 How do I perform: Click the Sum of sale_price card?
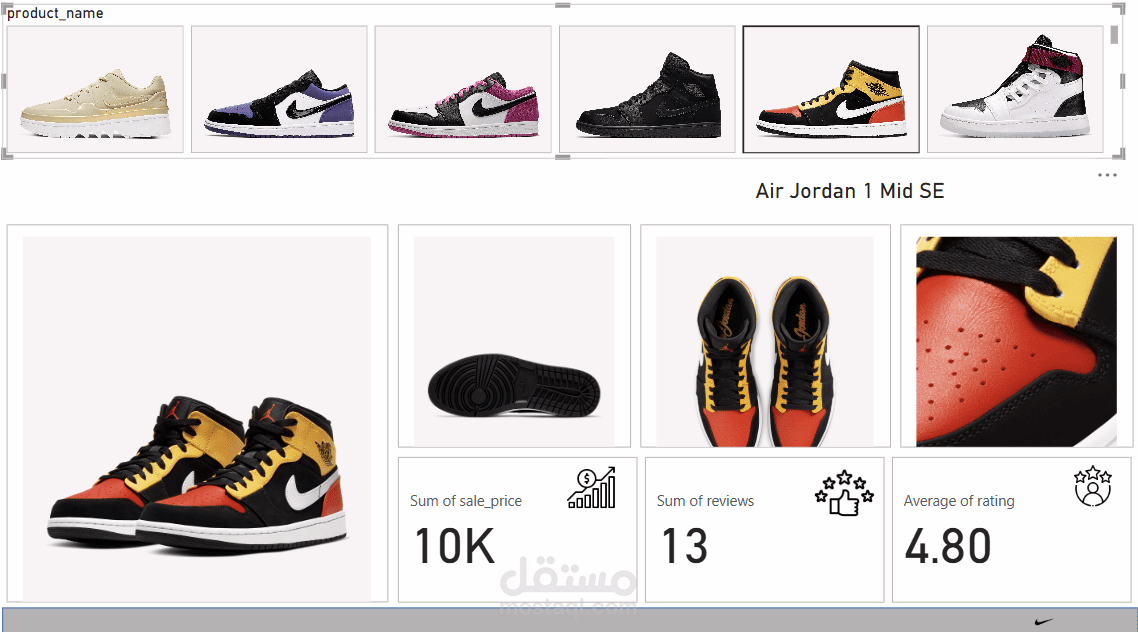point(517,530)
